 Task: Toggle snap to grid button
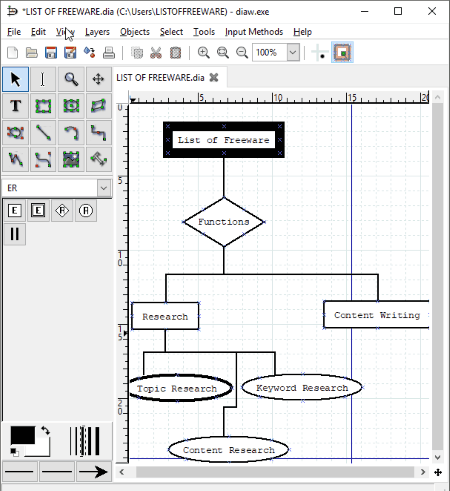click(x=319, y=53)
